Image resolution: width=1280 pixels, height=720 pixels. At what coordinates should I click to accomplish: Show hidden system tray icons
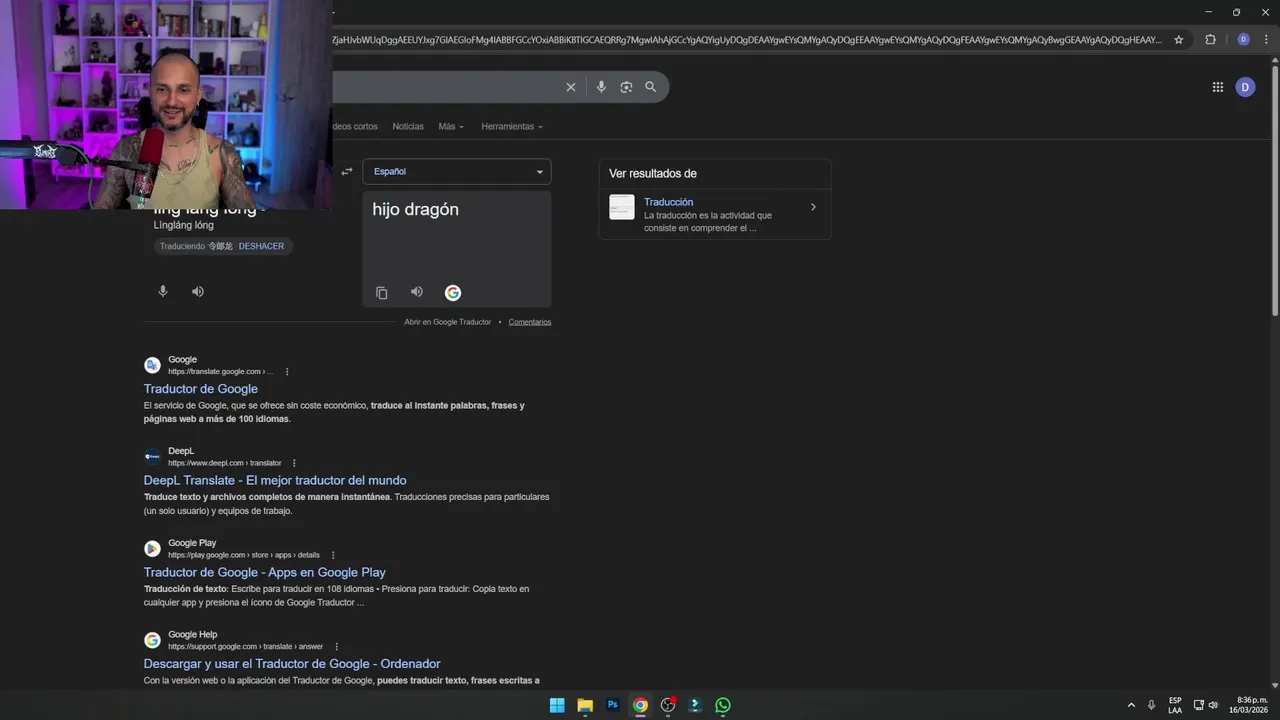tap(1131, 705)
